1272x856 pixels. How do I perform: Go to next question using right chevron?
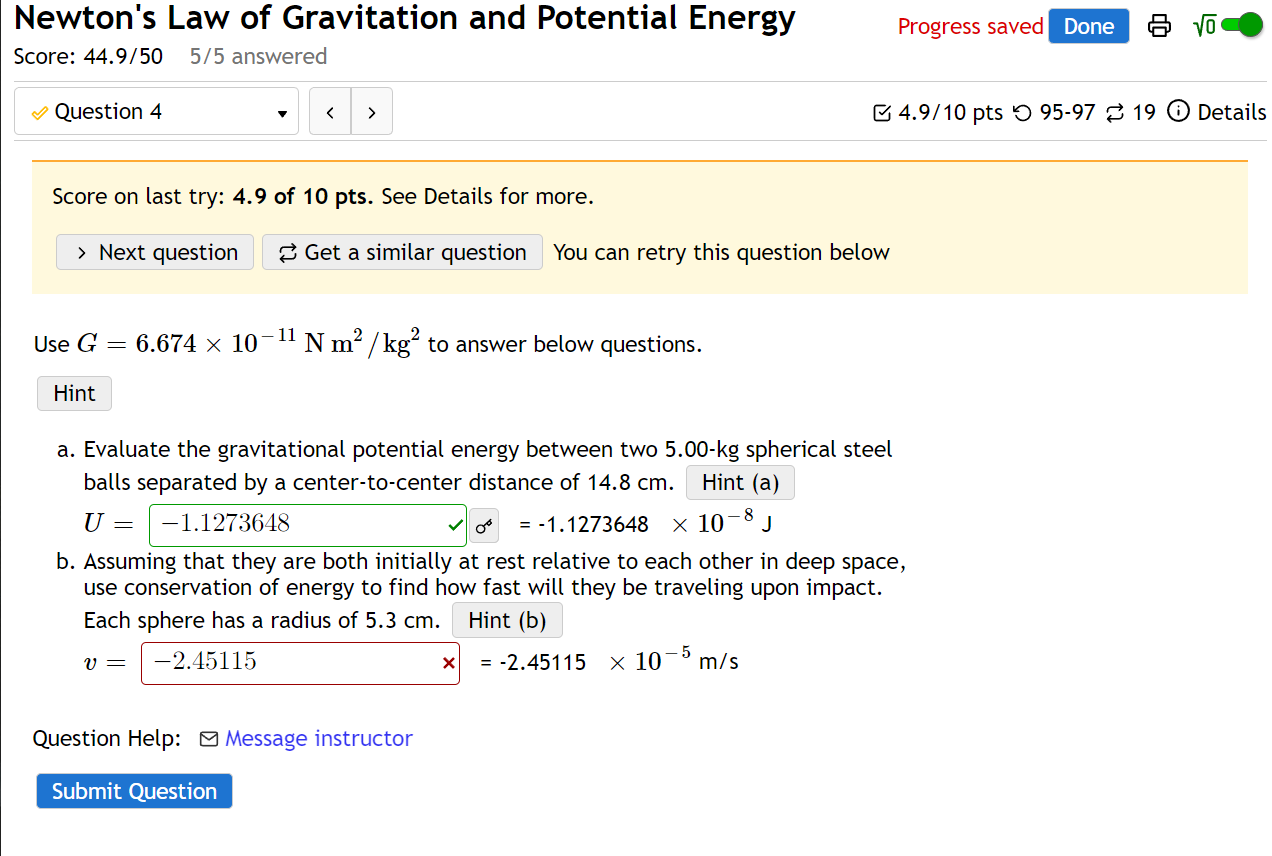pyautogui.click(x=371, y=111)
